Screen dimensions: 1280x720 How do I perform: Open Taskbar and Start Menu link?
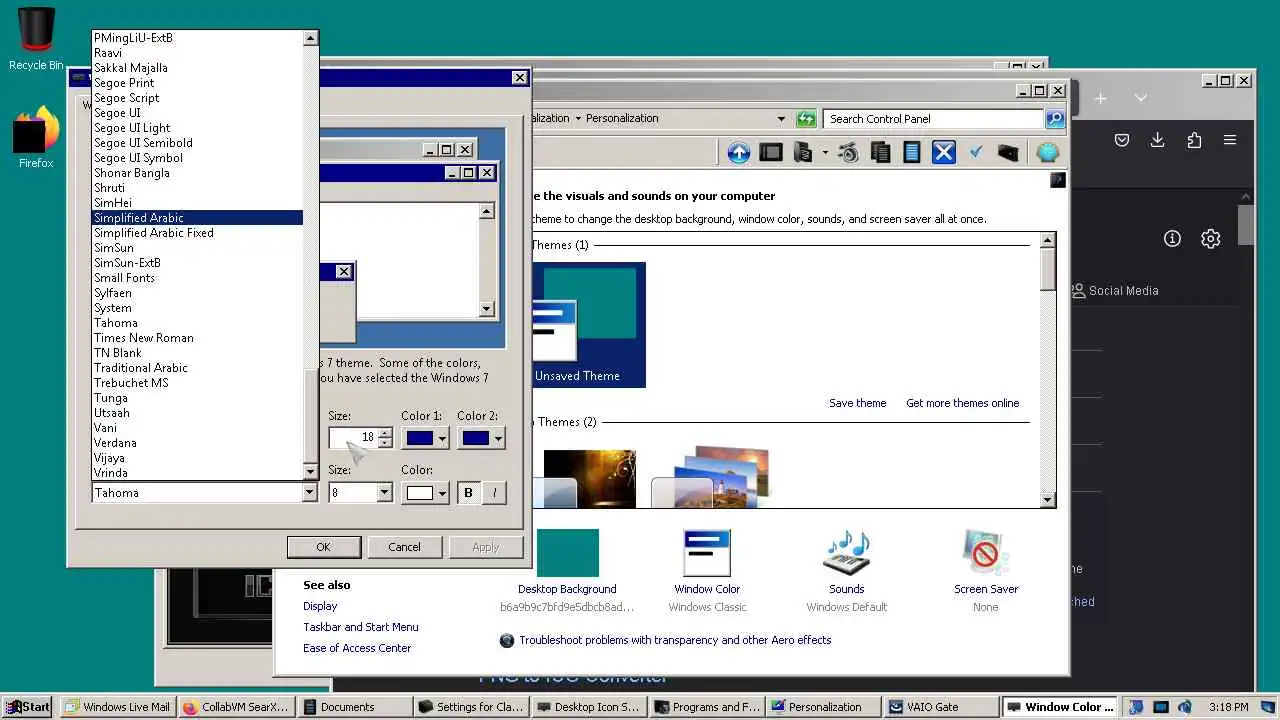click(x=361, y=627)
